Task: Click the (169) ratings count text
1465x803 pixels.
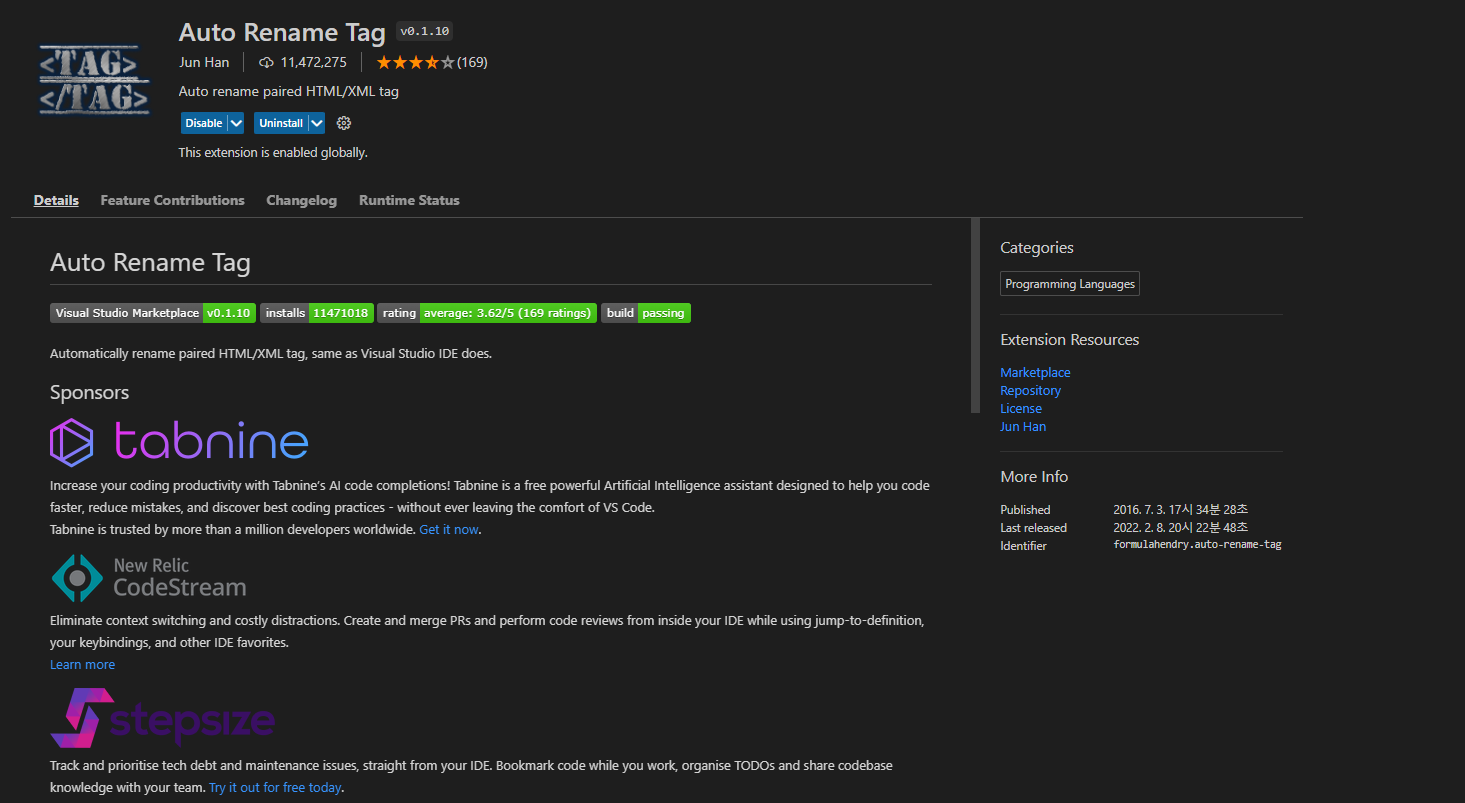Action: [x=472, y=62]
